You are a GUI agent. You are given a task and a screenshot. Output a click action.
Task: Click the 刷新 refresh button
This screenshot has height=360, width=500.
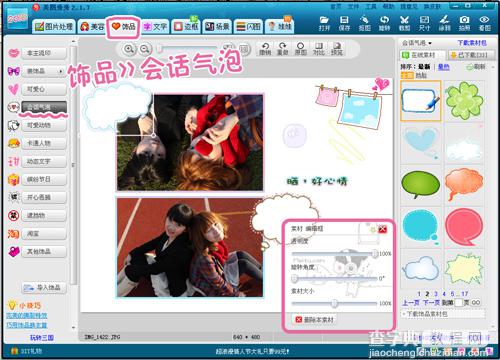pyautogui.click(x=476, y=67)
